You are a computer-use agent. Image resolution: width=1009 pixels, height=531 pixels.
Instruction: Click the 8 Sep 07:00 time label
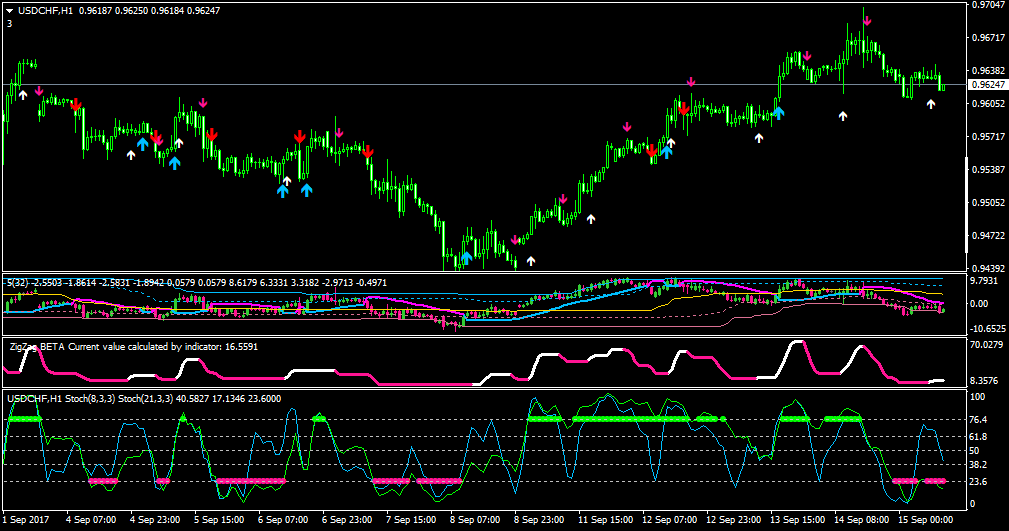pos(476,519)
